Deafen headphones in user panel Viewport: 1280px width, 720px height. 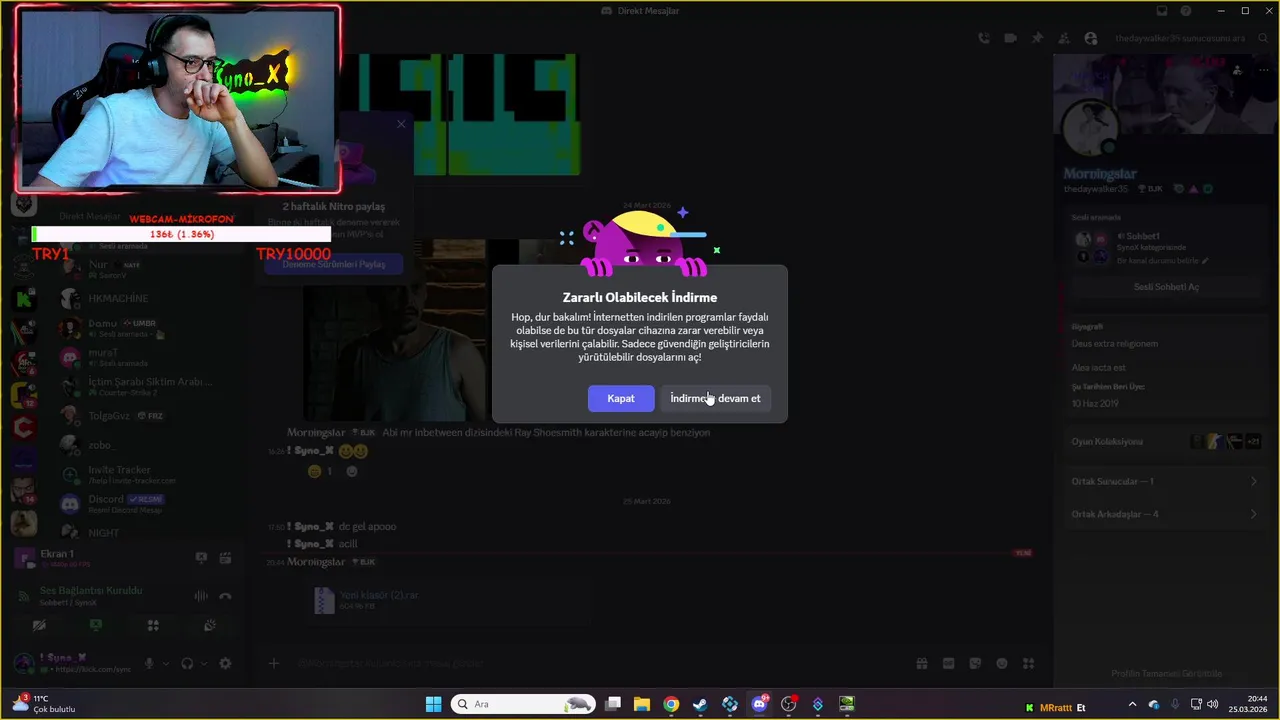tap(187, 663)
